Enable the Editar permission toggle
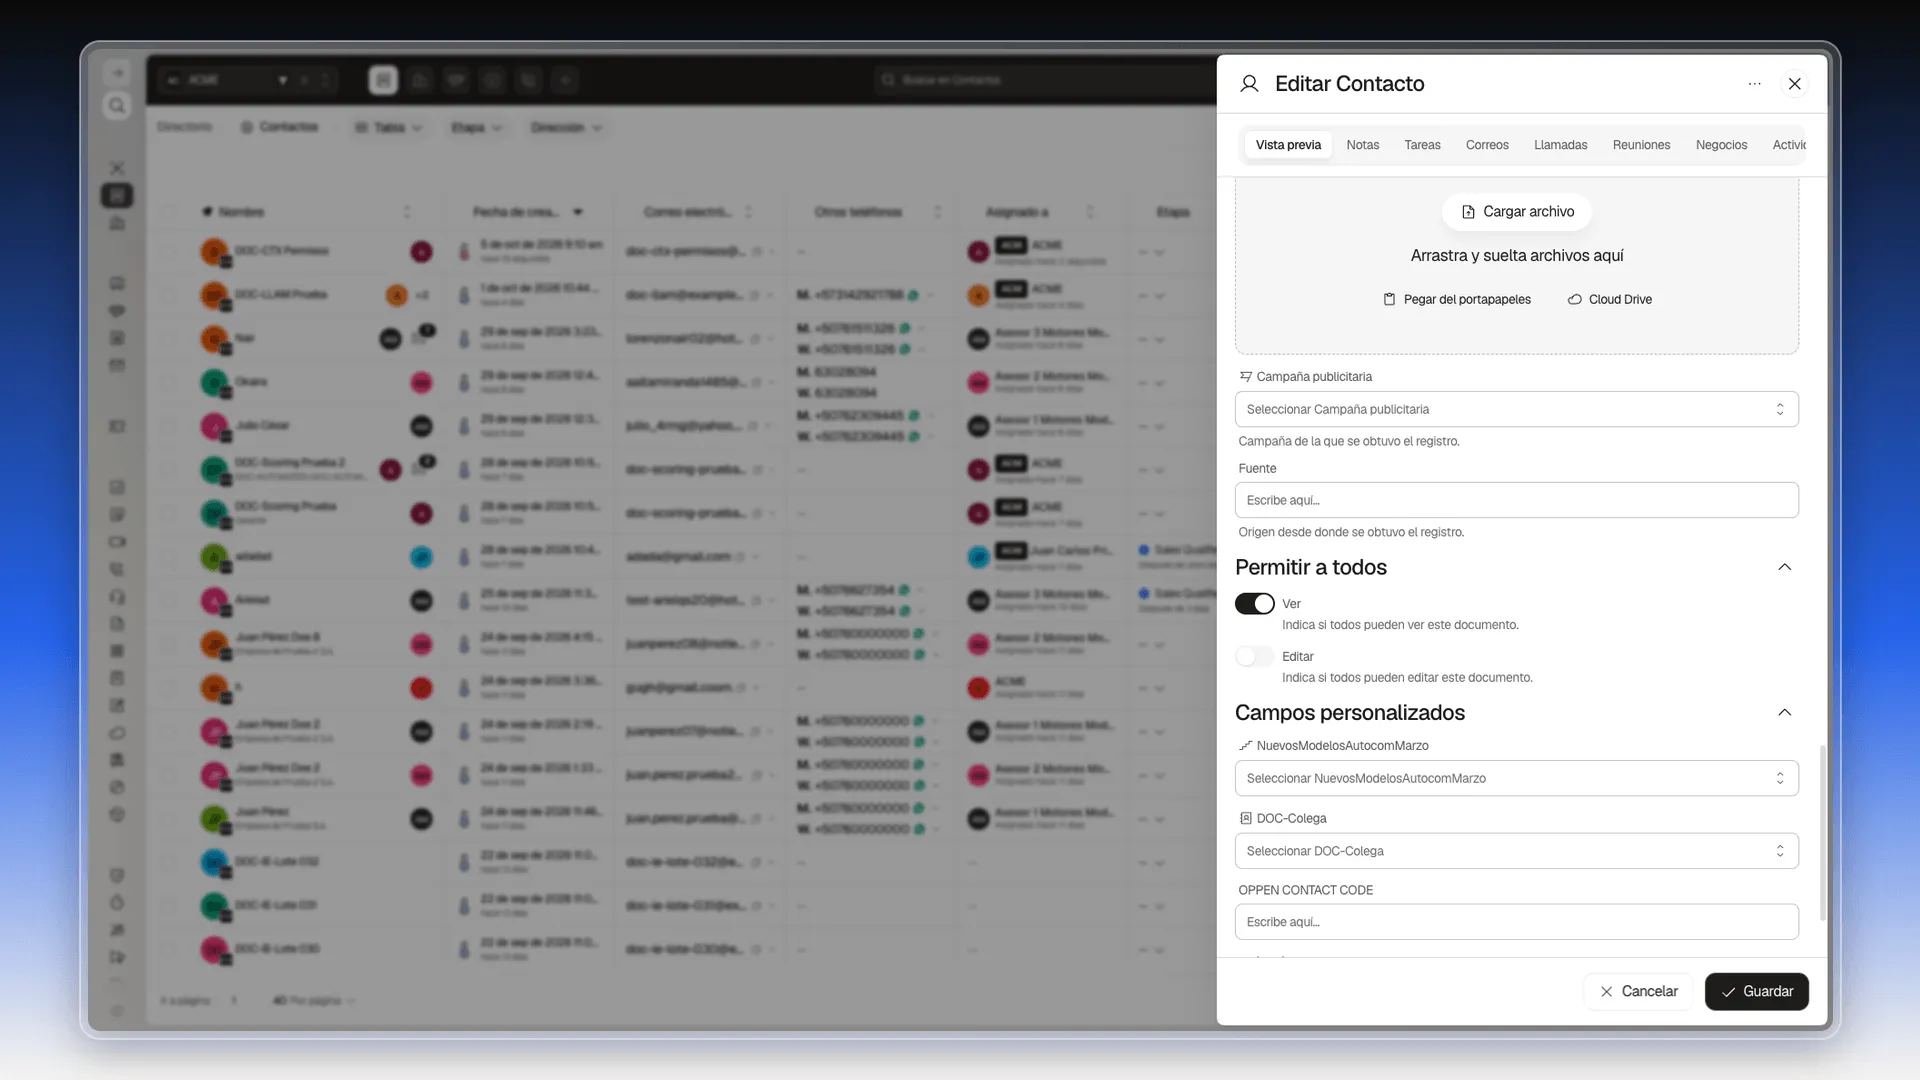This screenshot has height=1080, width=1920. click(1254, 657)
